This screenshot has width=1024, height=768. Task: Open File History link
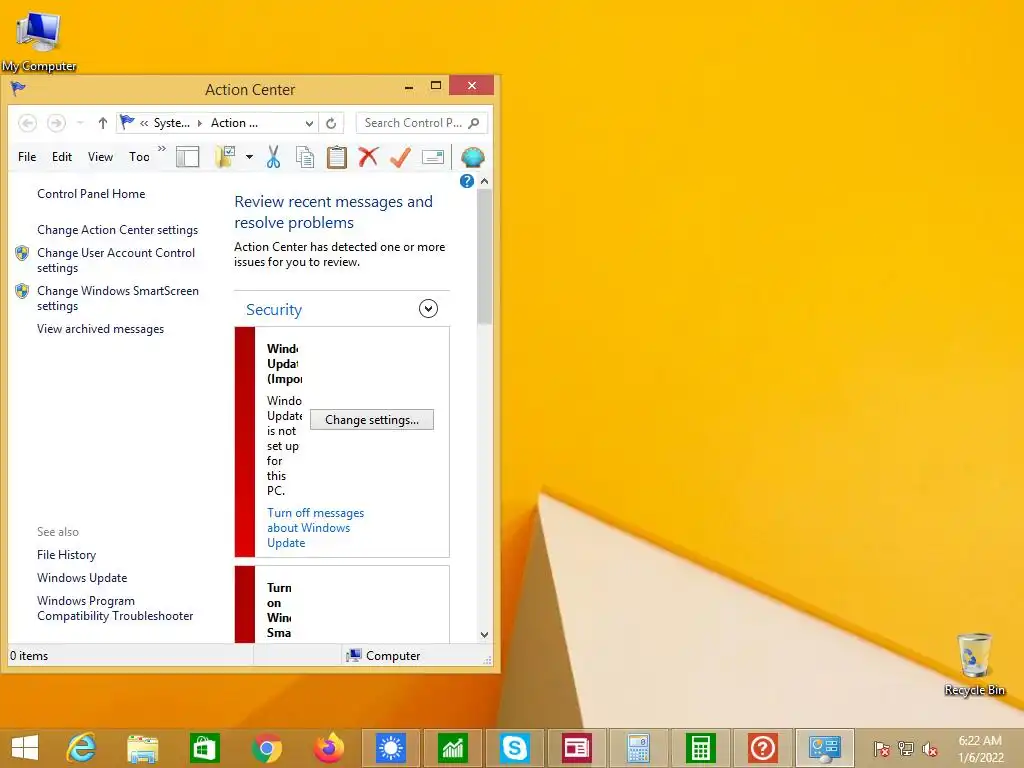(x=67, y=555)
